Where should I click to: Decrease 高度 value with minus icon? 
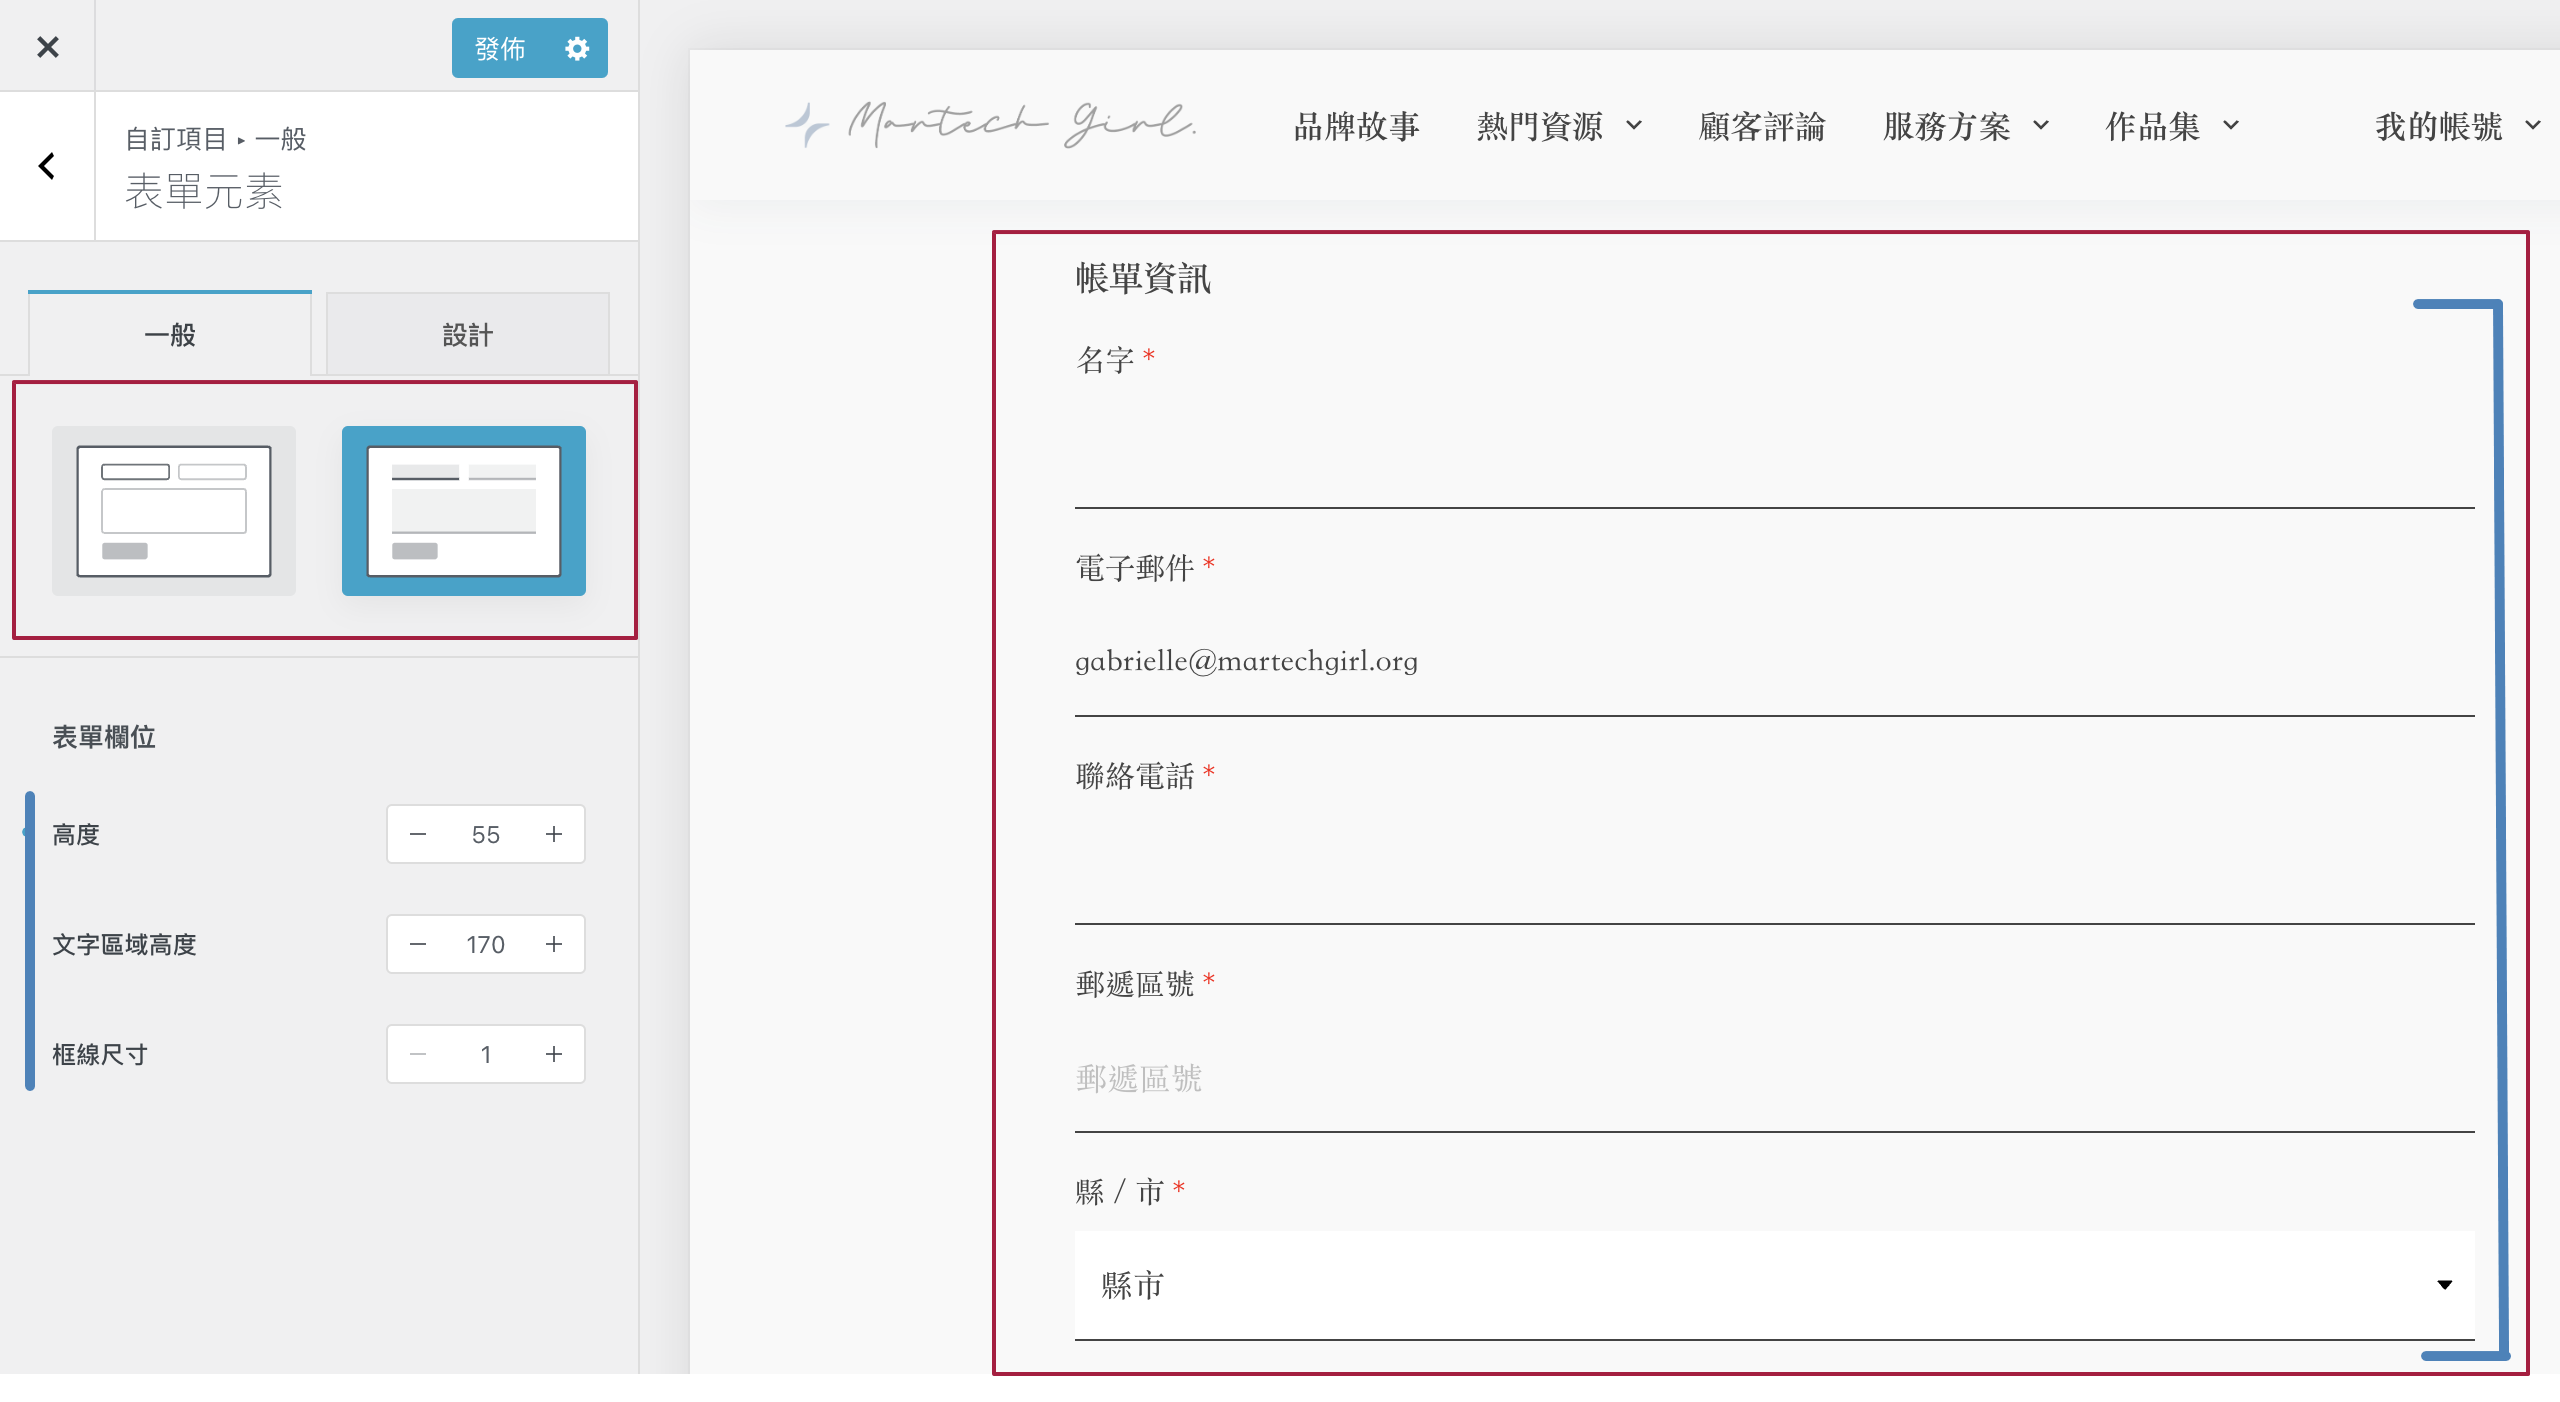tap(418, 834)
